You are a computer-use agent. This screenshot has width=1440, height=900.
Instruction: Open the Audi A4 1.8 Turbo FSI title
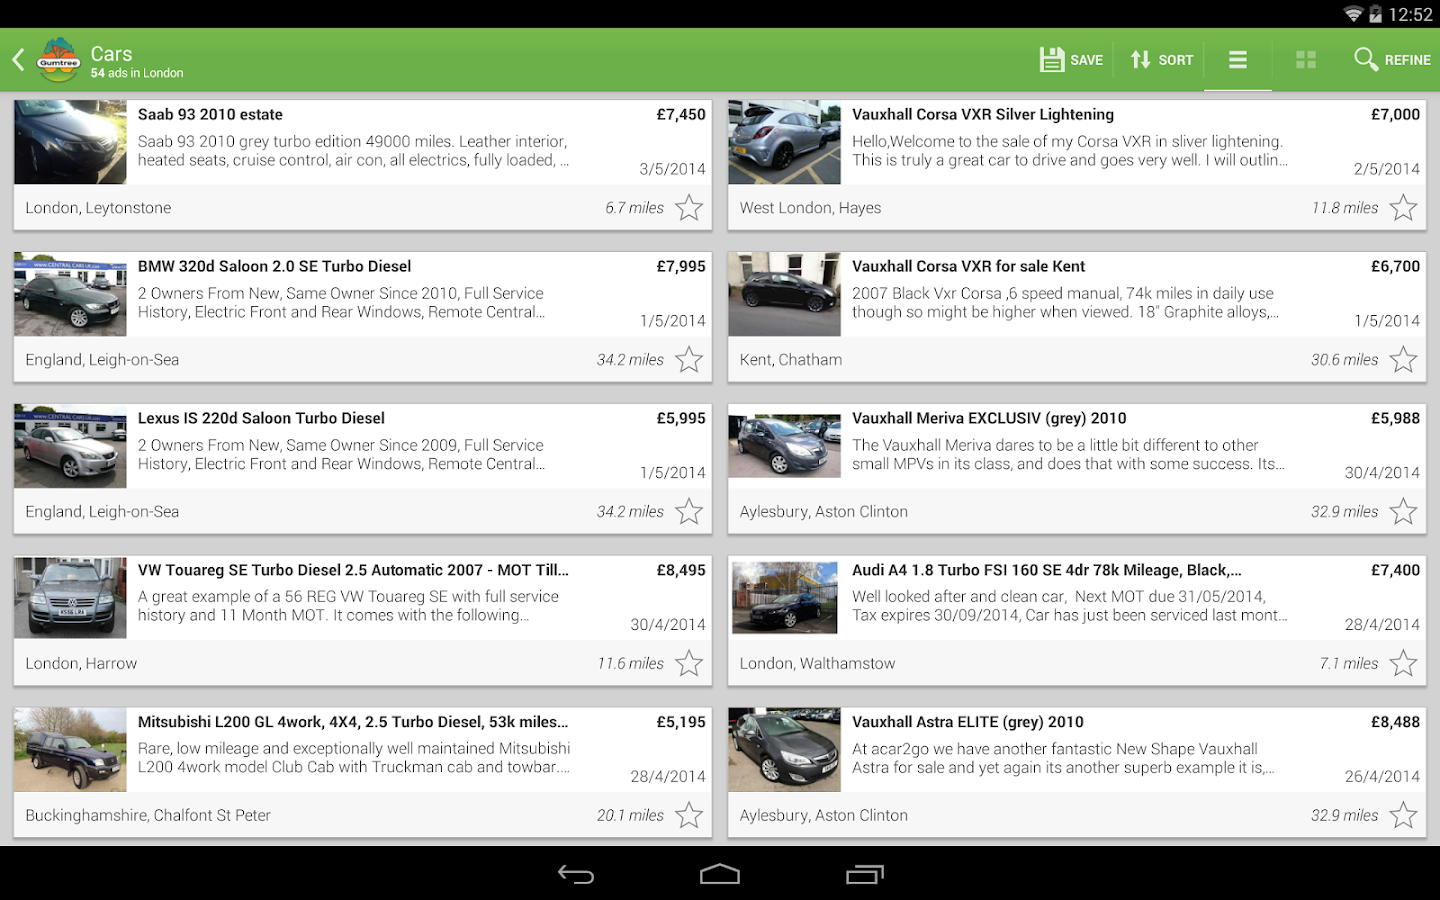pyautogui.click(x=1047, y=570)
